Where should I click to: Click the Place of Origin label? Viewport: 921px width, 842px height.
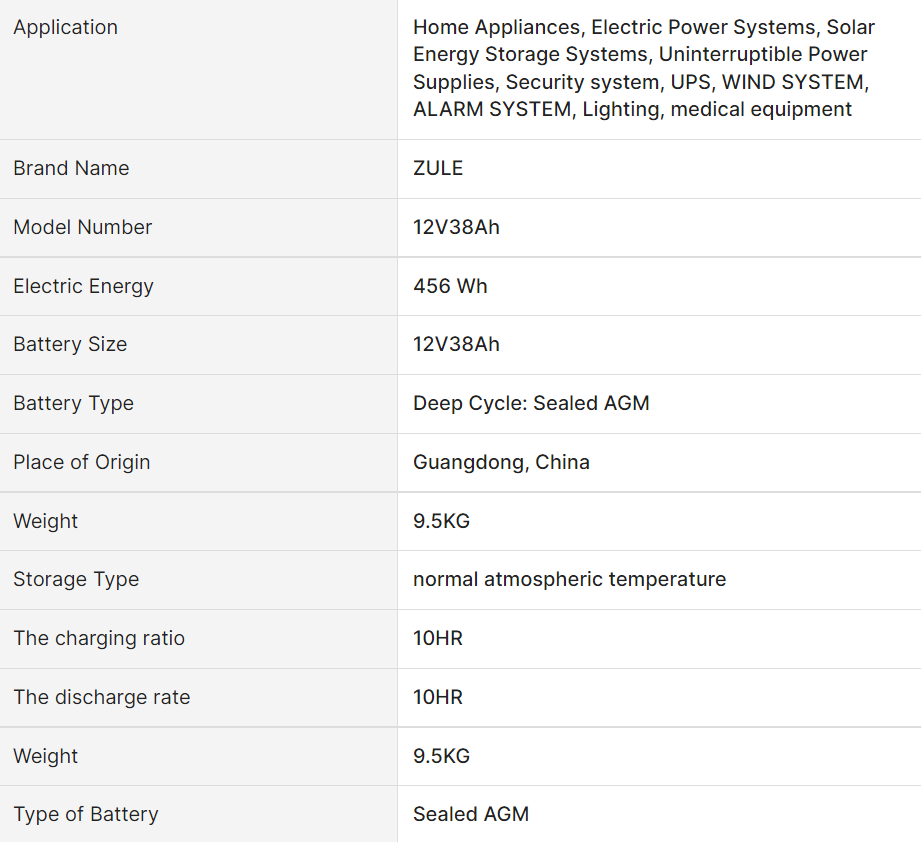(81, 462)
